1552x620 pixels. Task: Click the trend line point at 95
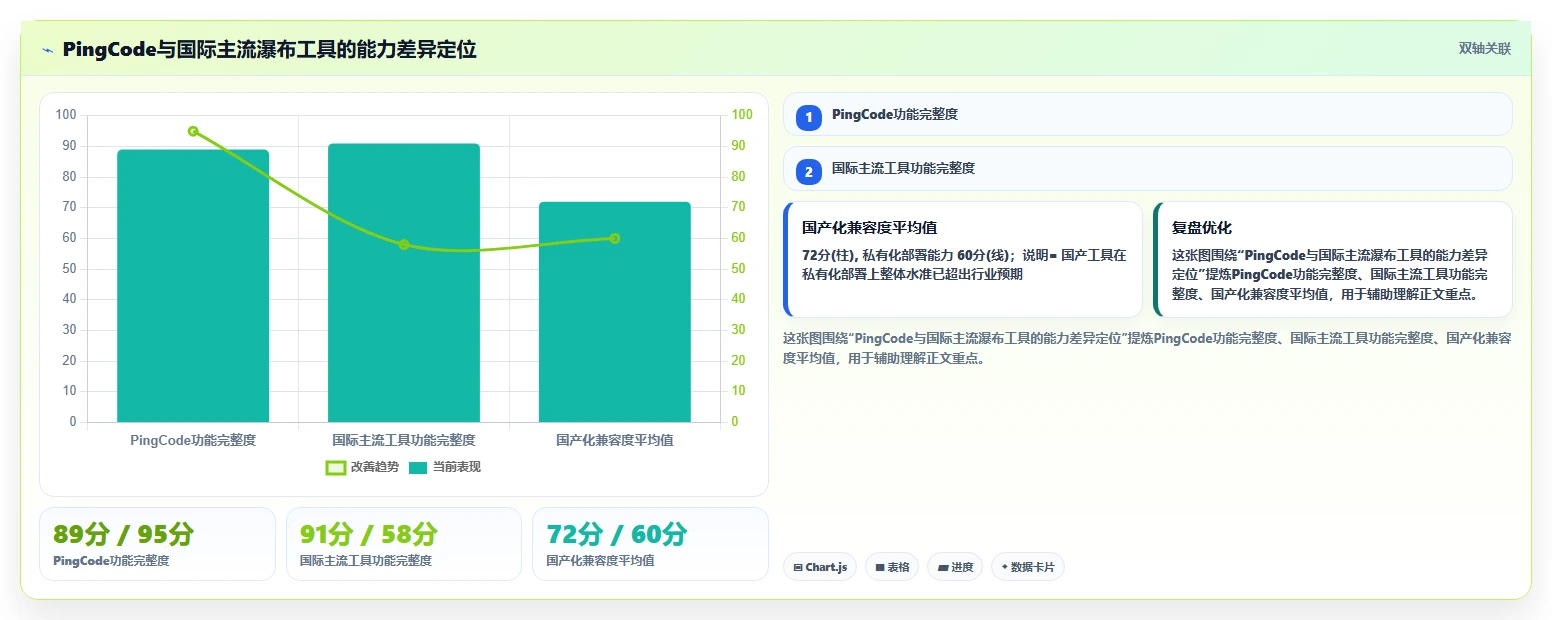point(193,131)
